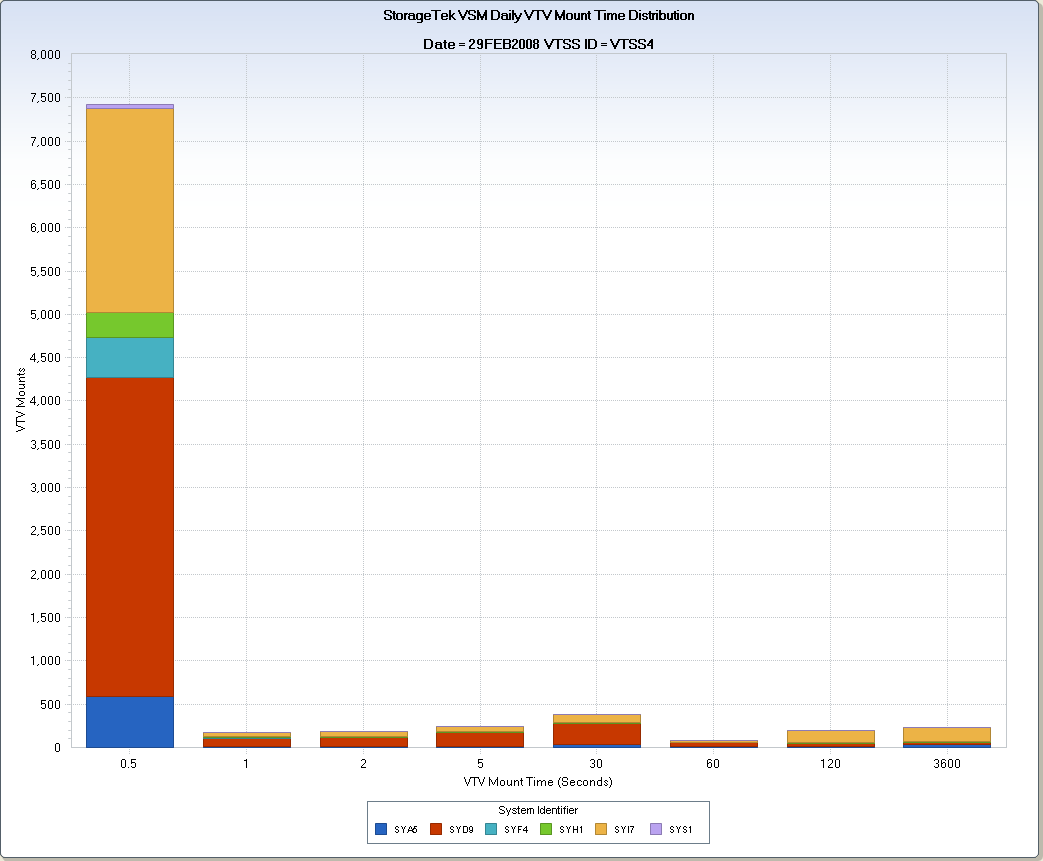Click the SYD9 red legend swatch
Screen dimensions: 1043x861
click(436, 829)
